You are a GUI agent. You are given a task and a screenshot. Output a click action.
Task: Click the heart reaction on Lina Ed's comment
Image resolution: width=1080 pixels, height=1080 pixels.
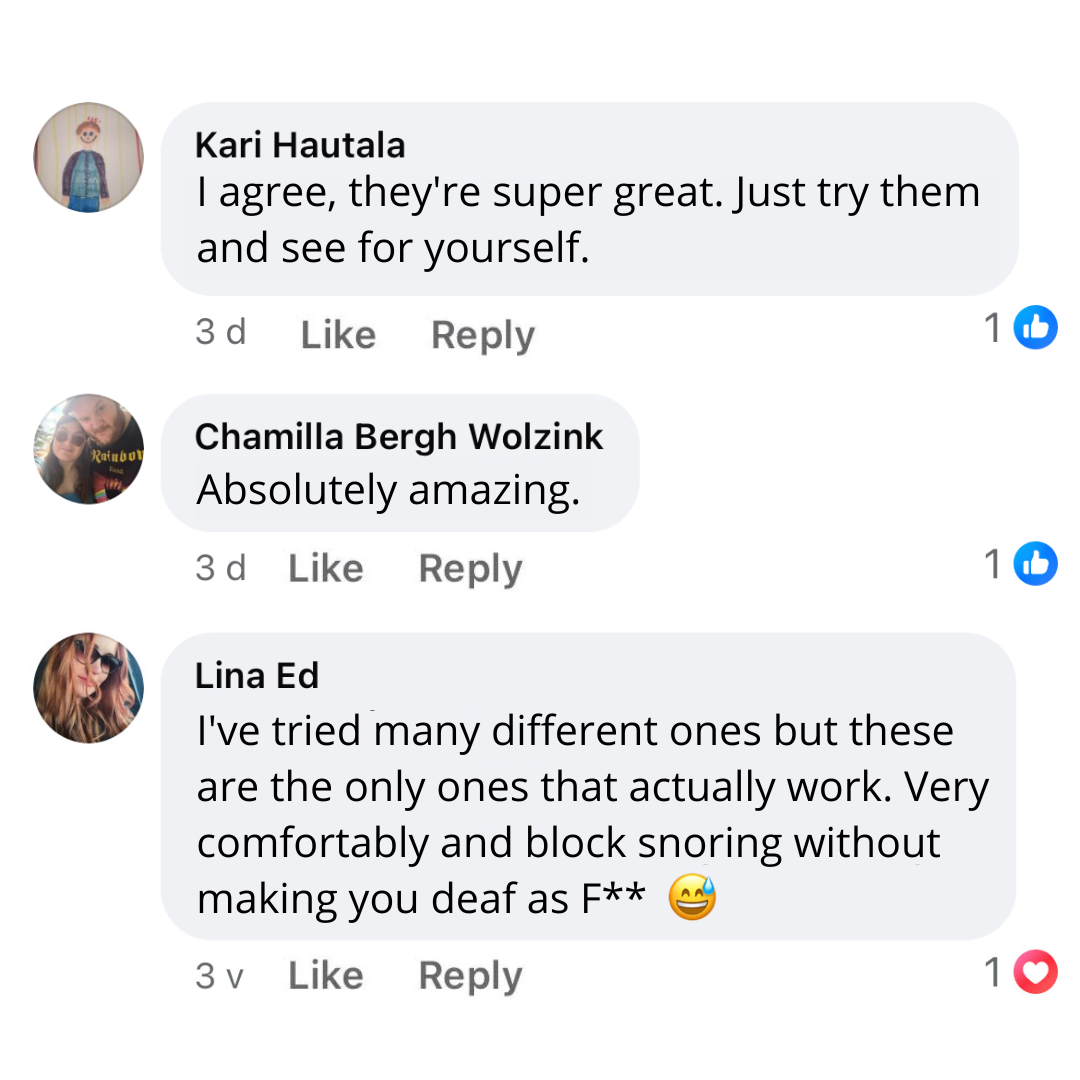1035,972
